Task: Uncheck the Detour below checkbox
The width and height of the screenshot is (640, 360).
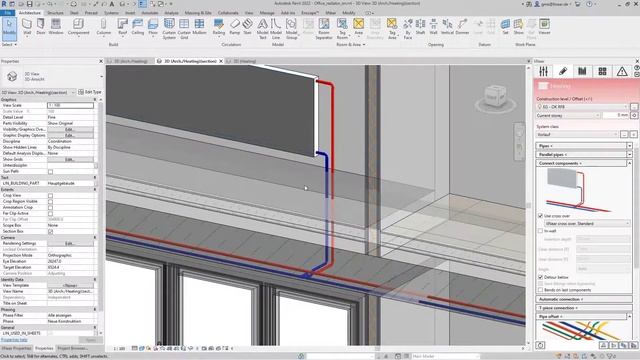Action: [540, 277]
